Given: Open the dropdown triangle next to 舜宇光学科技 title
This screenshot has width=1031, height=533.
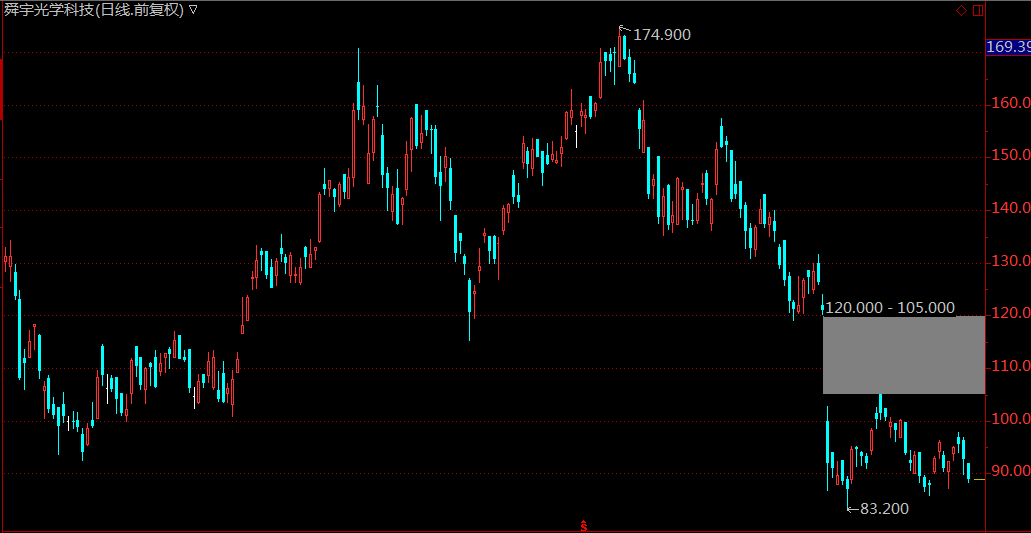Looking at the screenshot, I should [x=193, y=10].
